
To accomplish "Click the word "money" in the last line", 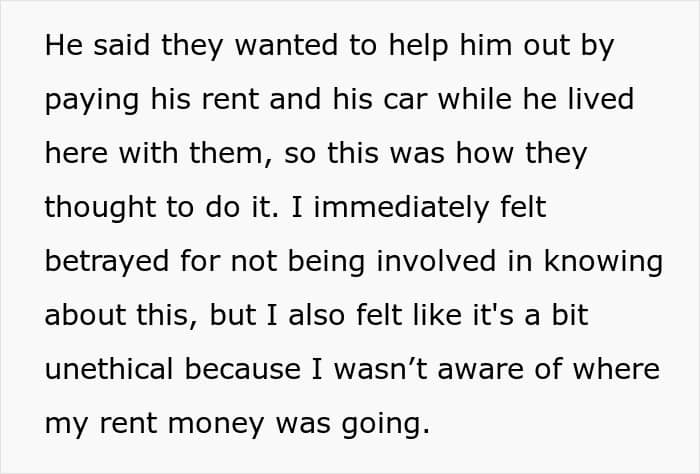I will click(x=216, y=425).
